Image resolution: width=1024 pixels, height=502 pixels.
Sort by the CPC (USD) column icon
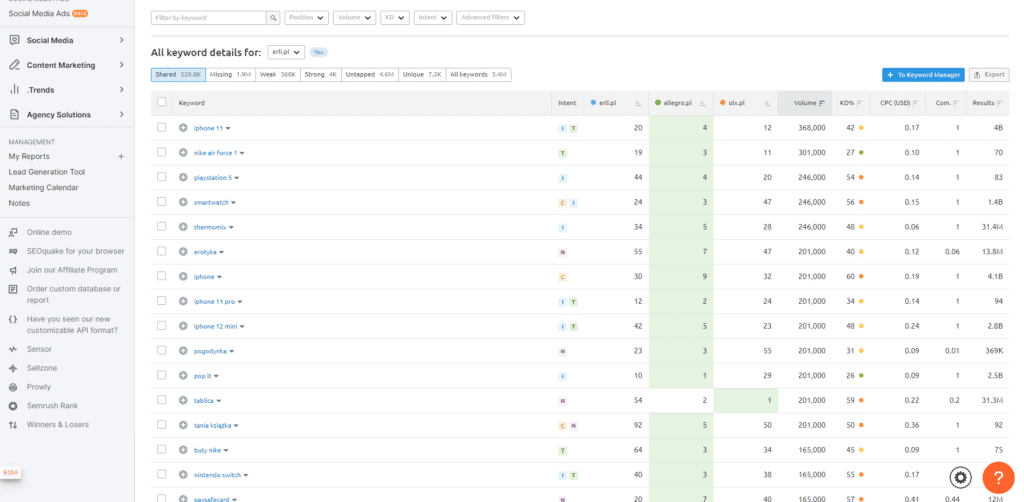pos(916,103)
